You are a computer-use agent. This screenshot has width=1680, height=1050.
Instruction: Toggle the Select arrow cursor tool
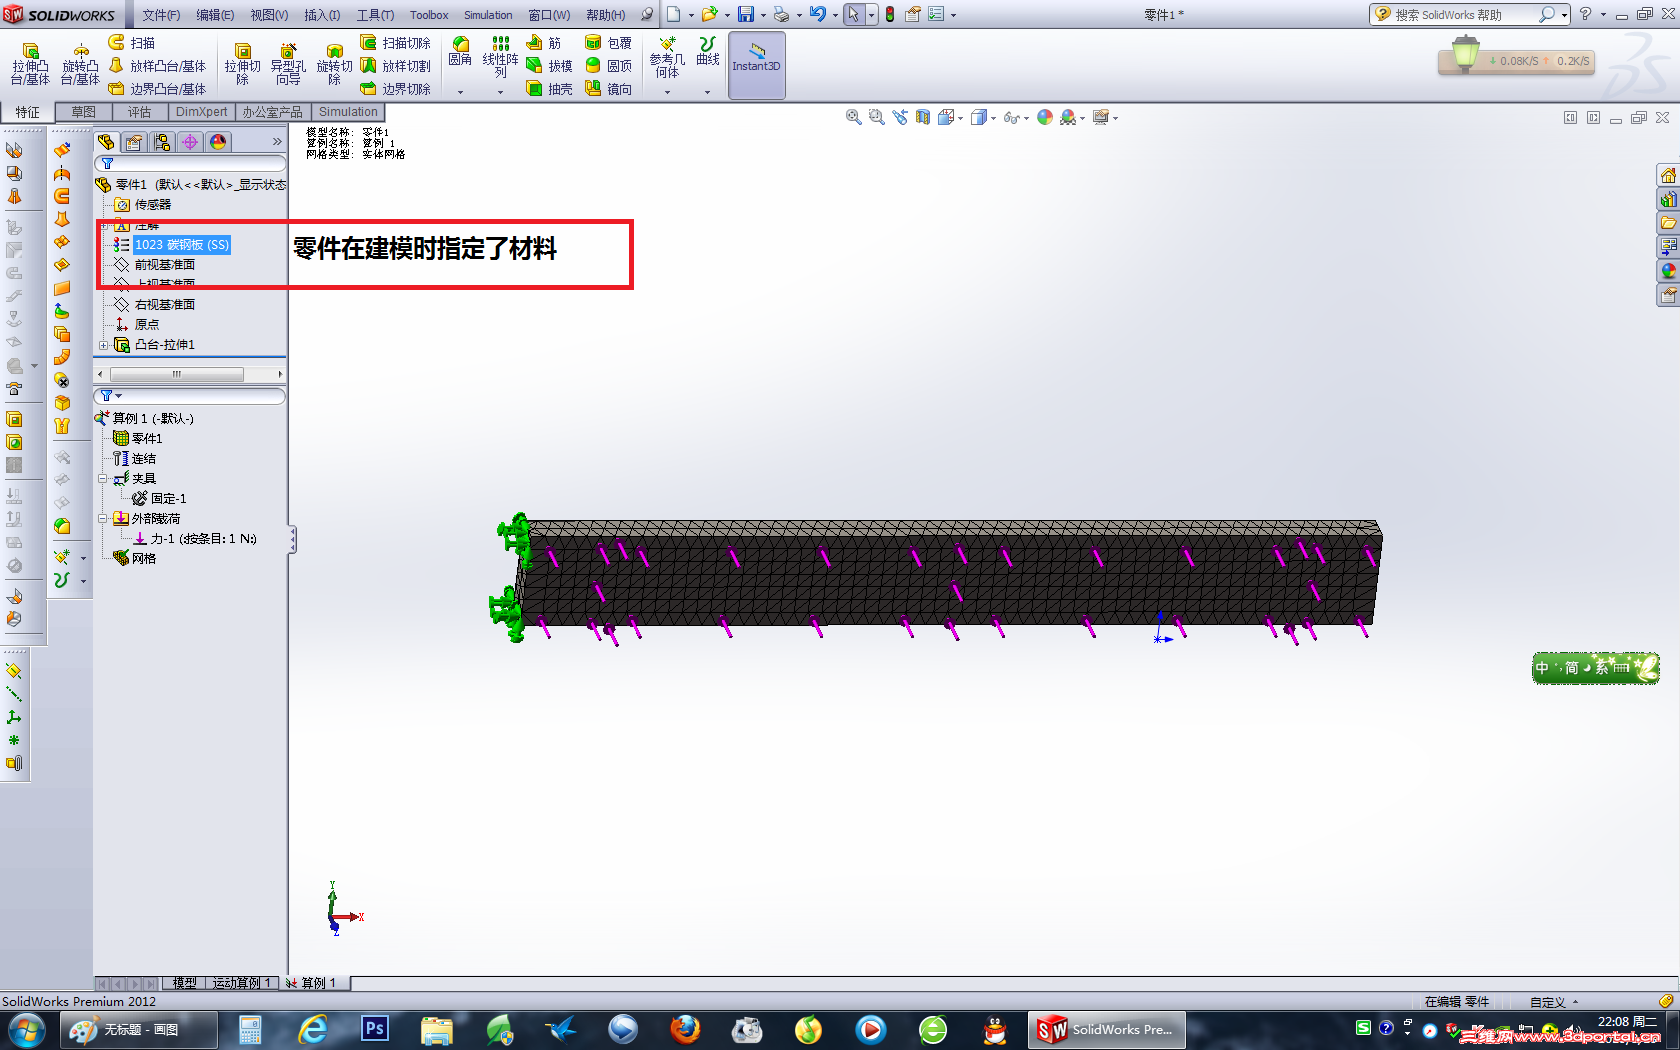[853, 14]
